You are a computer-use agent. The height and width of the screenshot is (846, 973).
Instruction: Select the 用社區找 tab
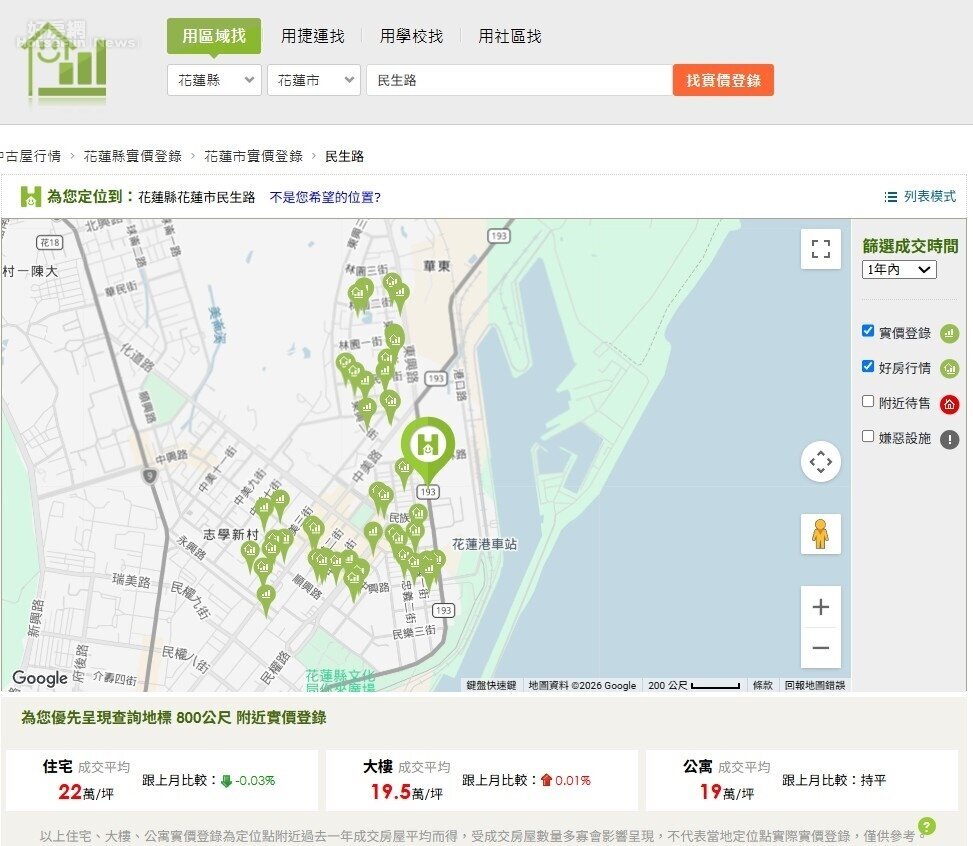click(x=509, y=36)
